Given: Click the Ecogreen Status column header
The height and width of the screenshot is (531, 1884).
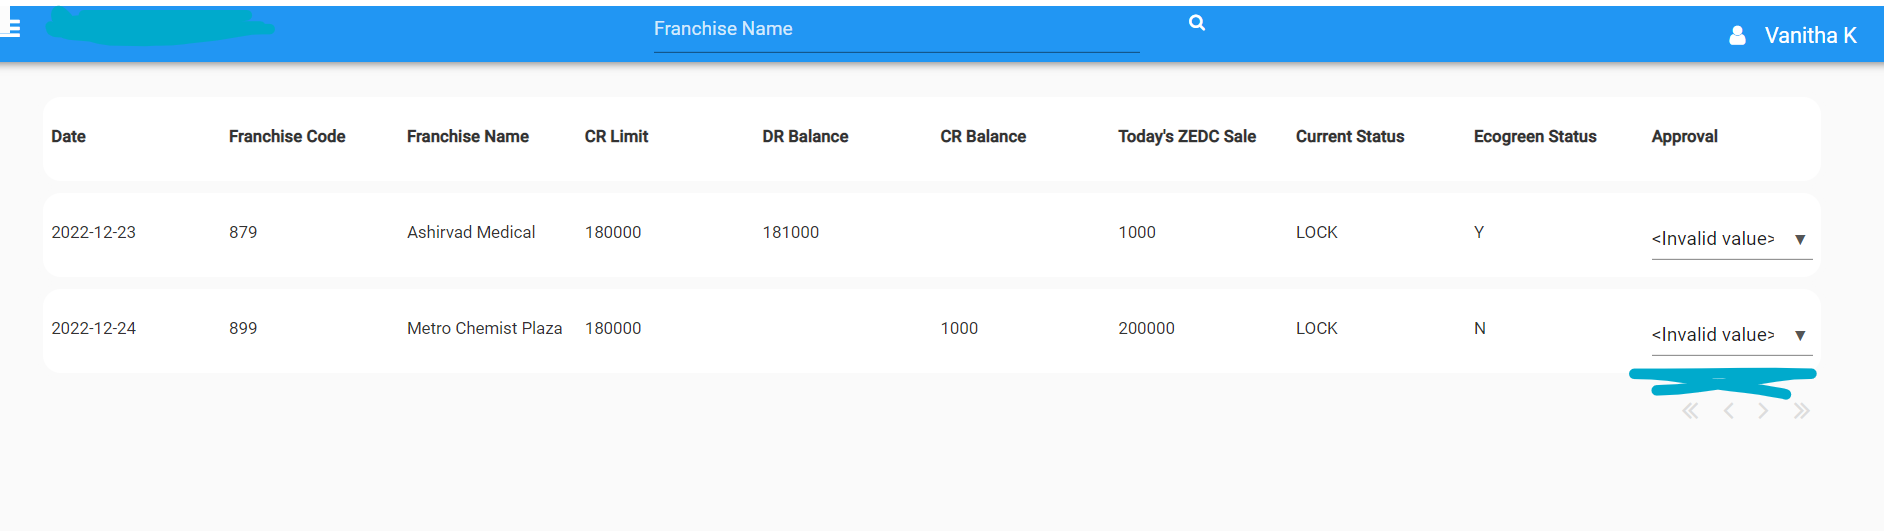Looking at the screenshot, I should click(1534, 137).
